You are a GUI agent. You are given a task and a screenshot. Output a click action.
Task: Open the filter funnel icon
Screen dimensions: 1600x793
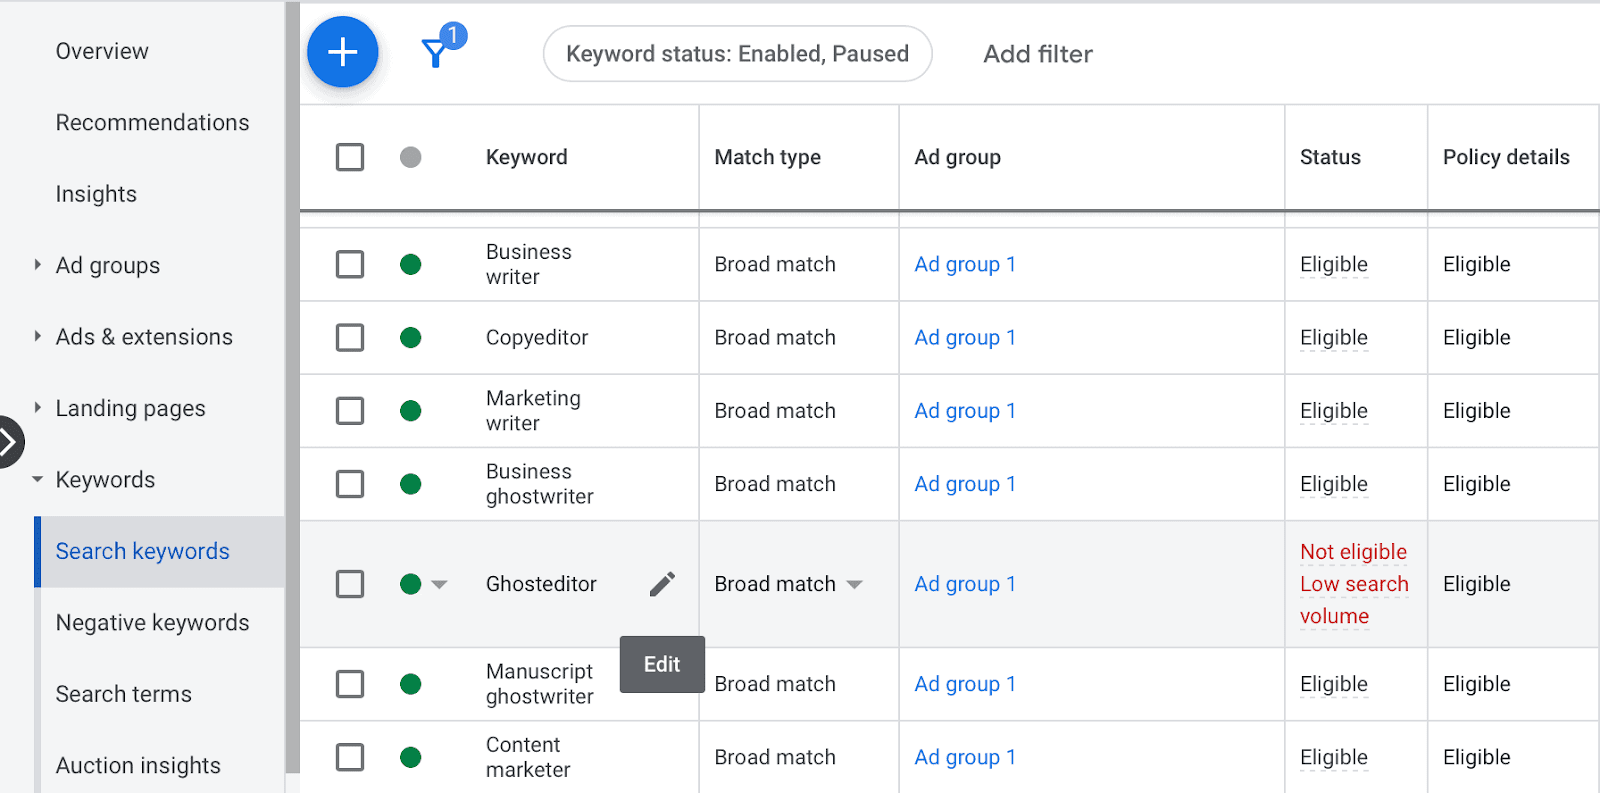point(436,53)
